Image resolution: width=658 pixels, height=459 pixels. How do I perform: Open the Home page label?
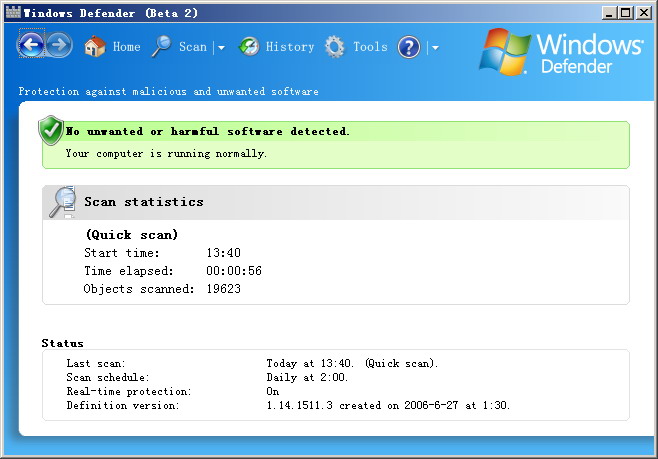coord(126,47)
